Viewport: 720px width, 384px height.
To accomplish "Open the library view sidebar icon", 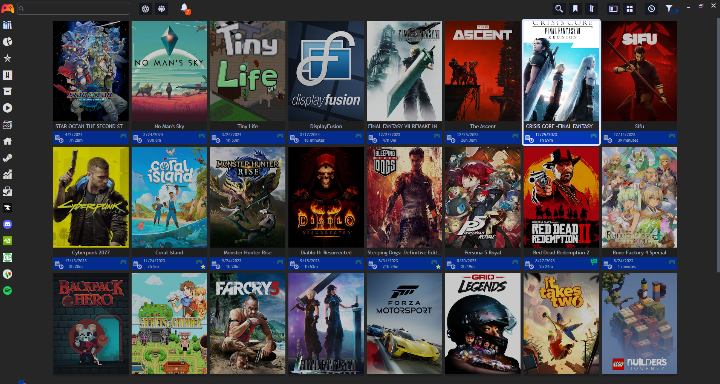I will tap(7, 25).
